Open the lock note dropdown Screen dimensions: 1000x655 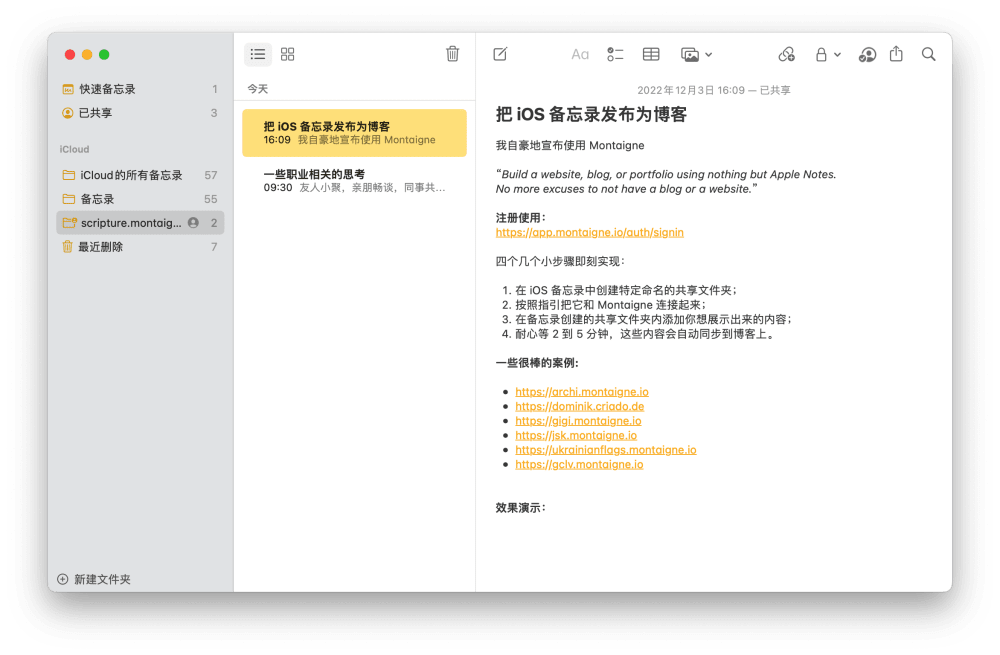[827, 54]
